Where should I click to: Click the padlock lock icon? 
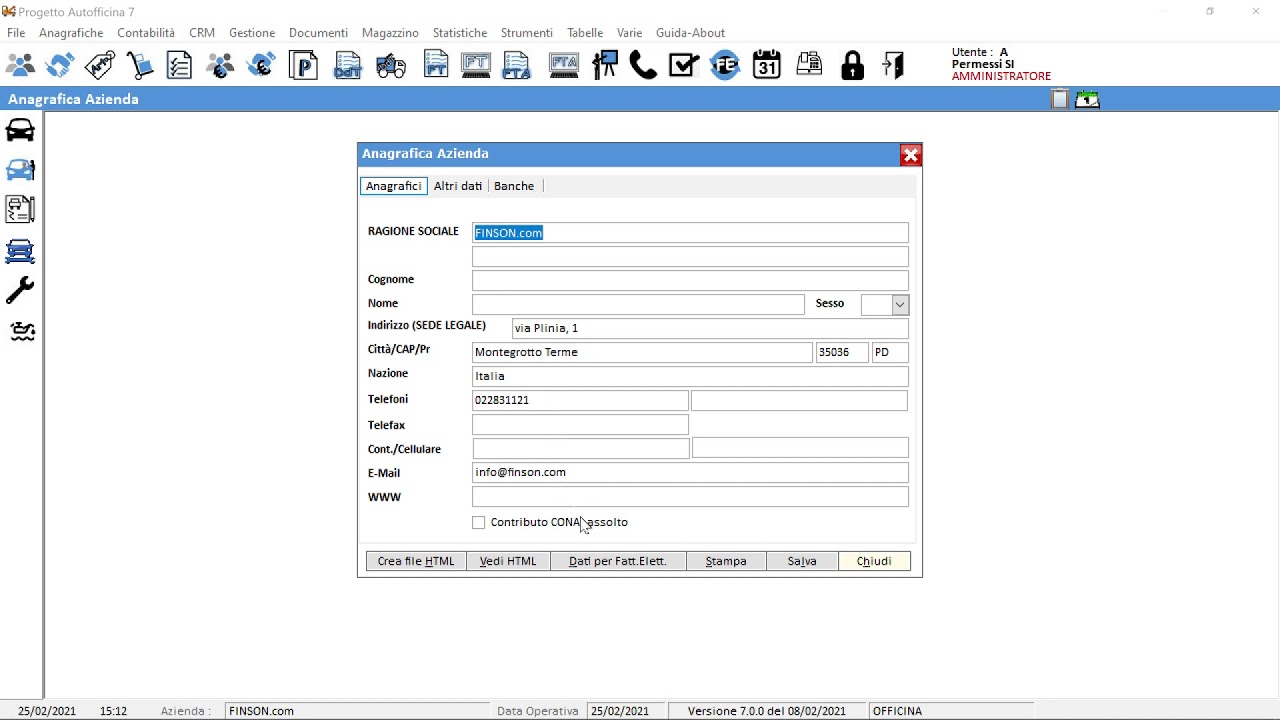pos(852,66)
